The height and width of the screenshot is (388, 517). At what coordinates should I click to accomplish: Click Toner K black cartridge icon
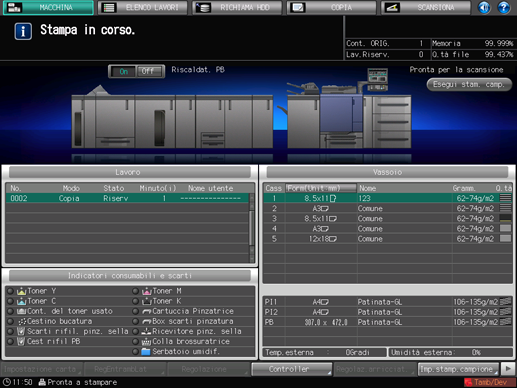(147, 301)
